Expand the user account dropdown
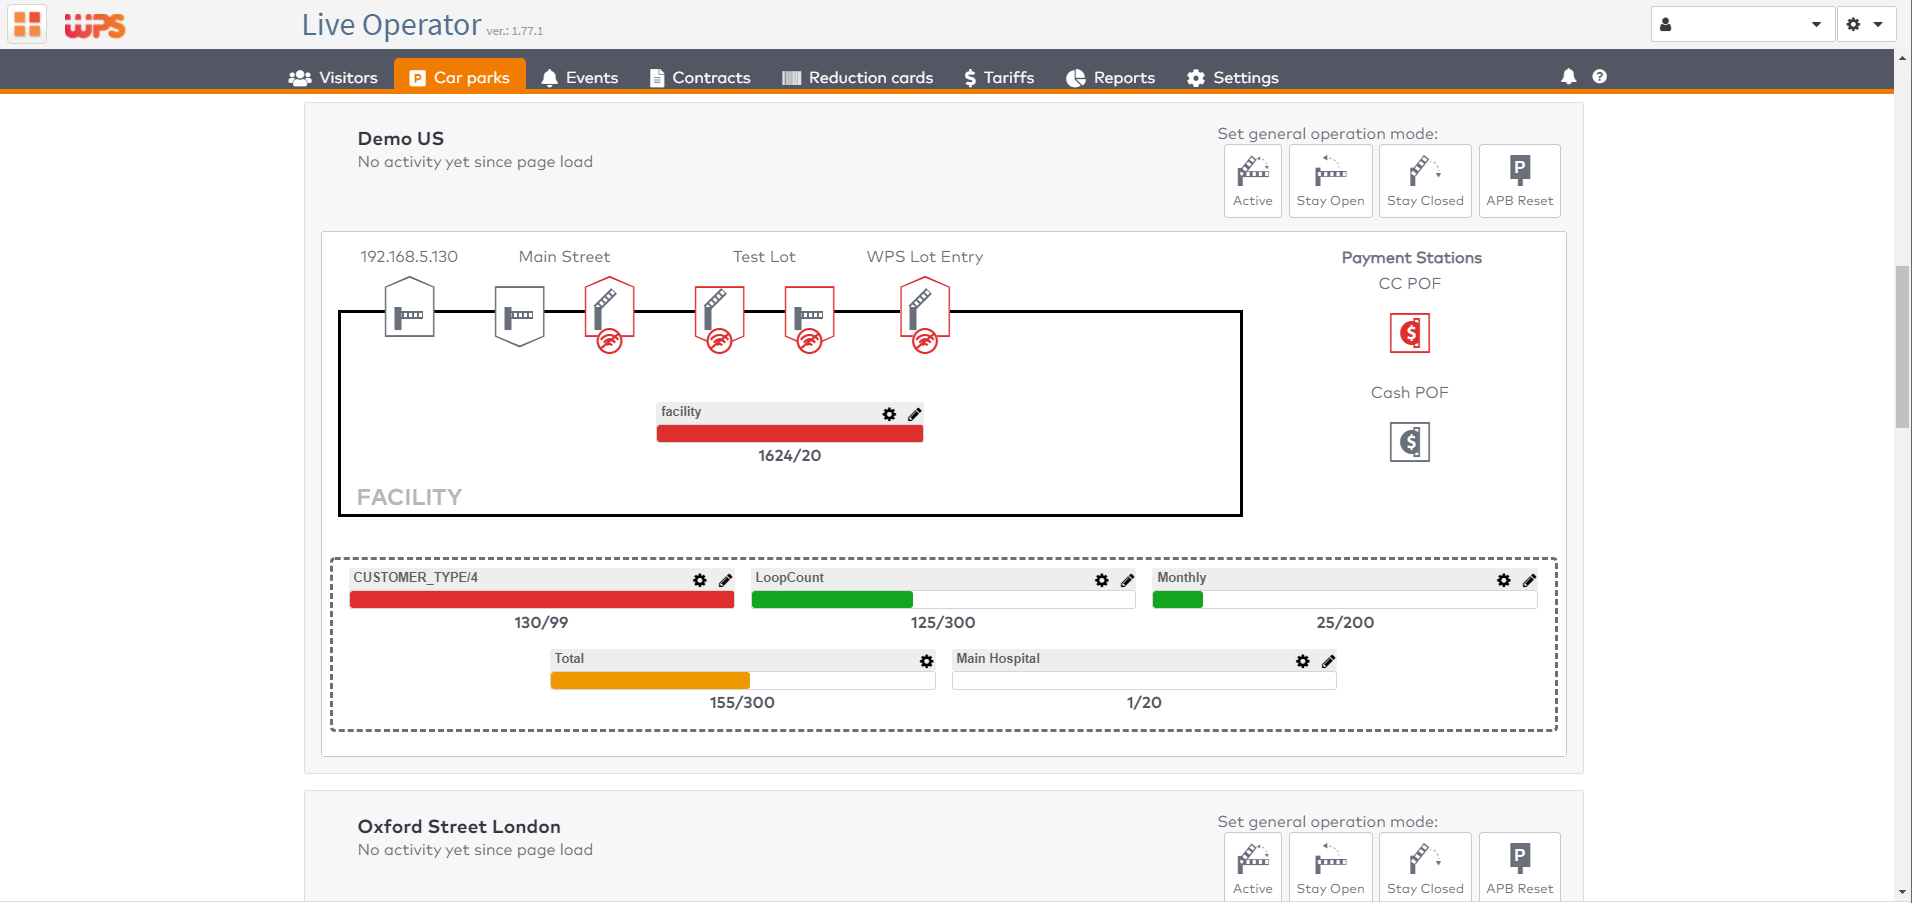This screenshot has width=1920, height=903. pyautogui.click(x=1742, y=24)
